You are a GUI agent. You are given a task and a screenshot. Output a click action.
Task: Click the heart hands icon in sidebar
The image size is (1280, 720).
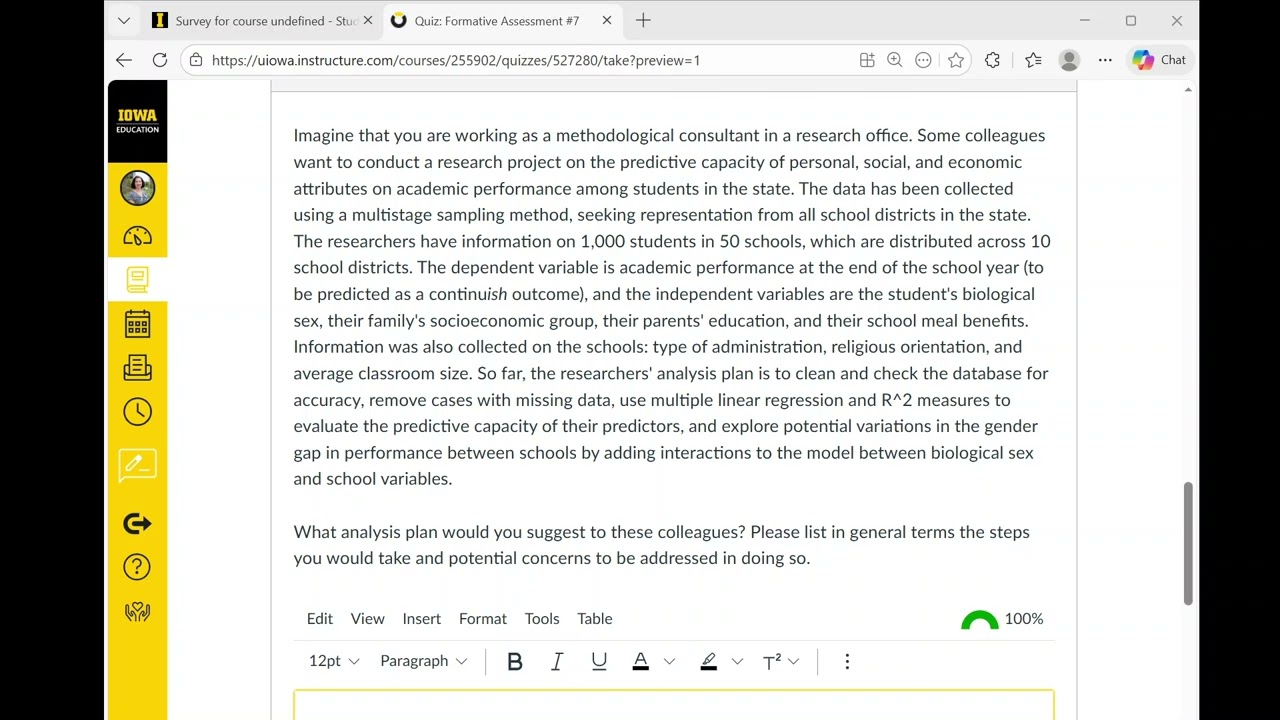coord(138,612)
